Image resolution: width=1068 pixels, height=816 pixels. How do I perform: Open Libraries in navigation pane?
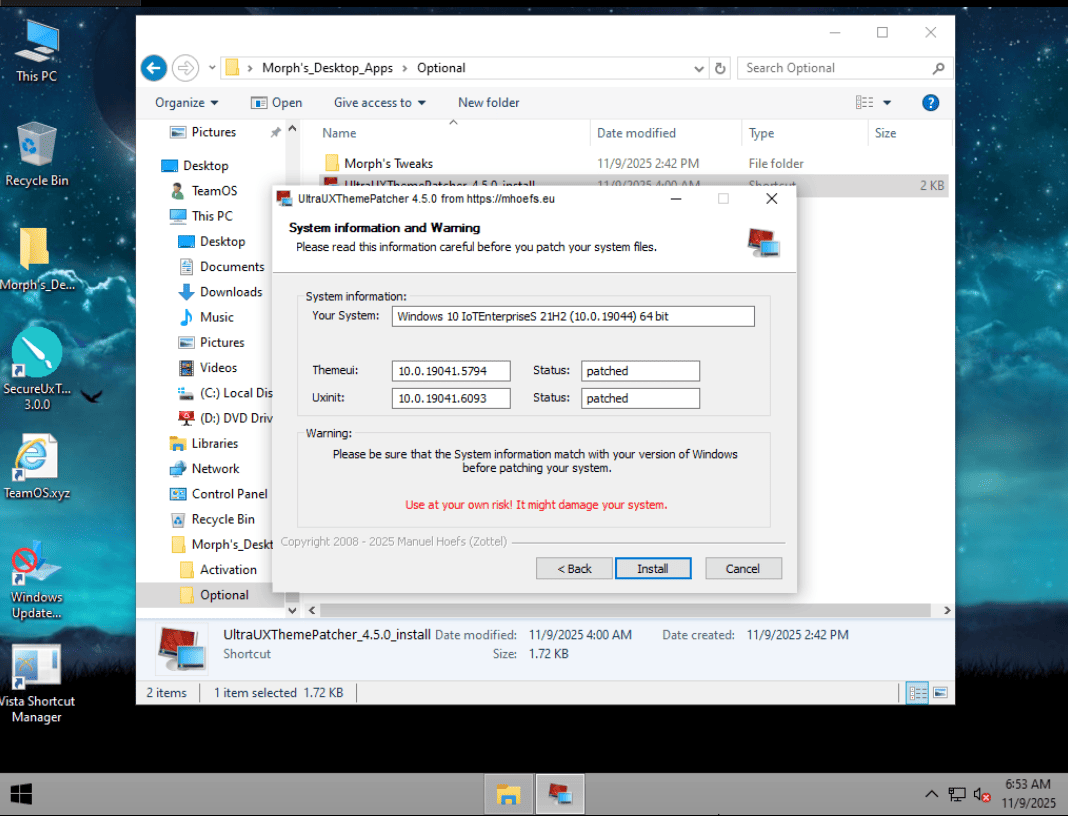(x=215, y=443)
